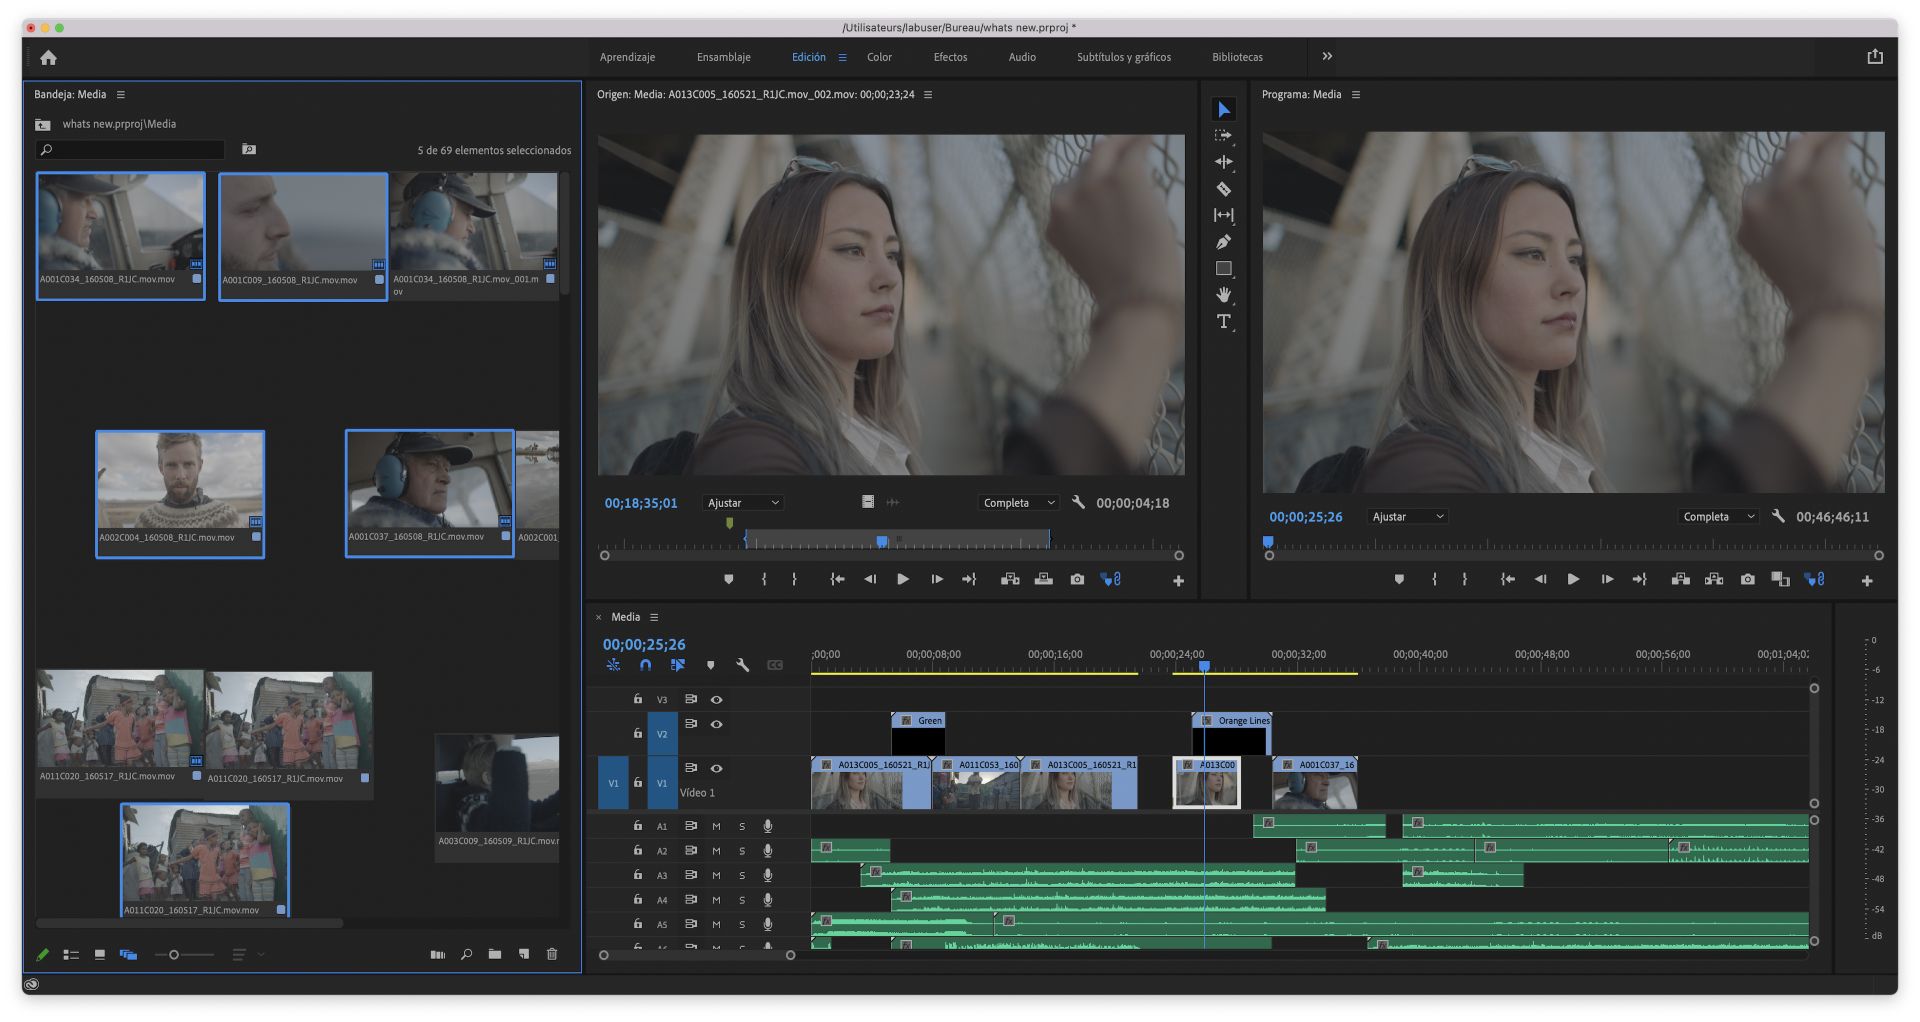Open the Efectos workspace tab
The width and height of the screenshot is (1920, 1022).
coord(950,58)
